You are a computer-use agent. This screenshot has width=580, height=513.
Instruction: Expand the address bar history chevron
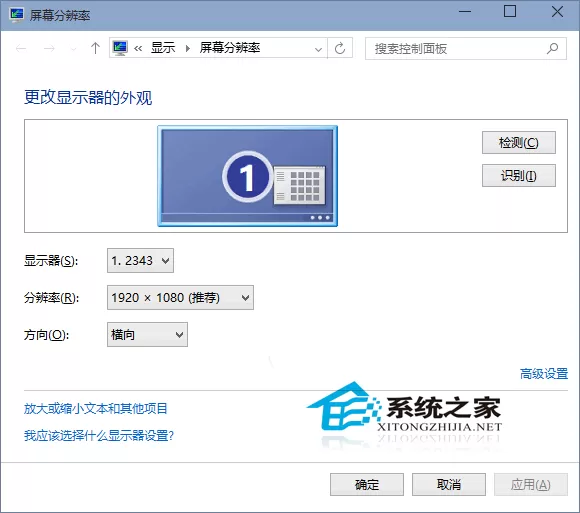pyautogui.click(x=318, y=49)
